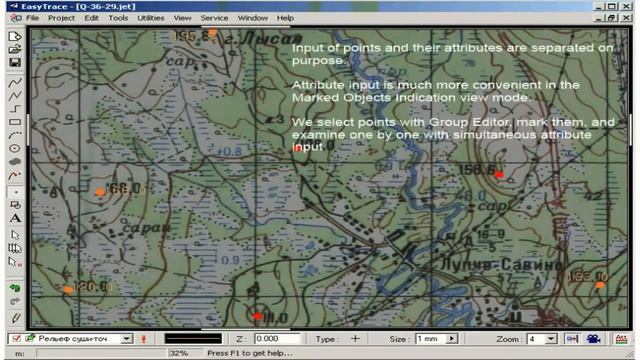This screenshot has height=360, width=640.
Task: Click the red exclamation icon beside layer dropdown
Action: [x=143, y=339]
